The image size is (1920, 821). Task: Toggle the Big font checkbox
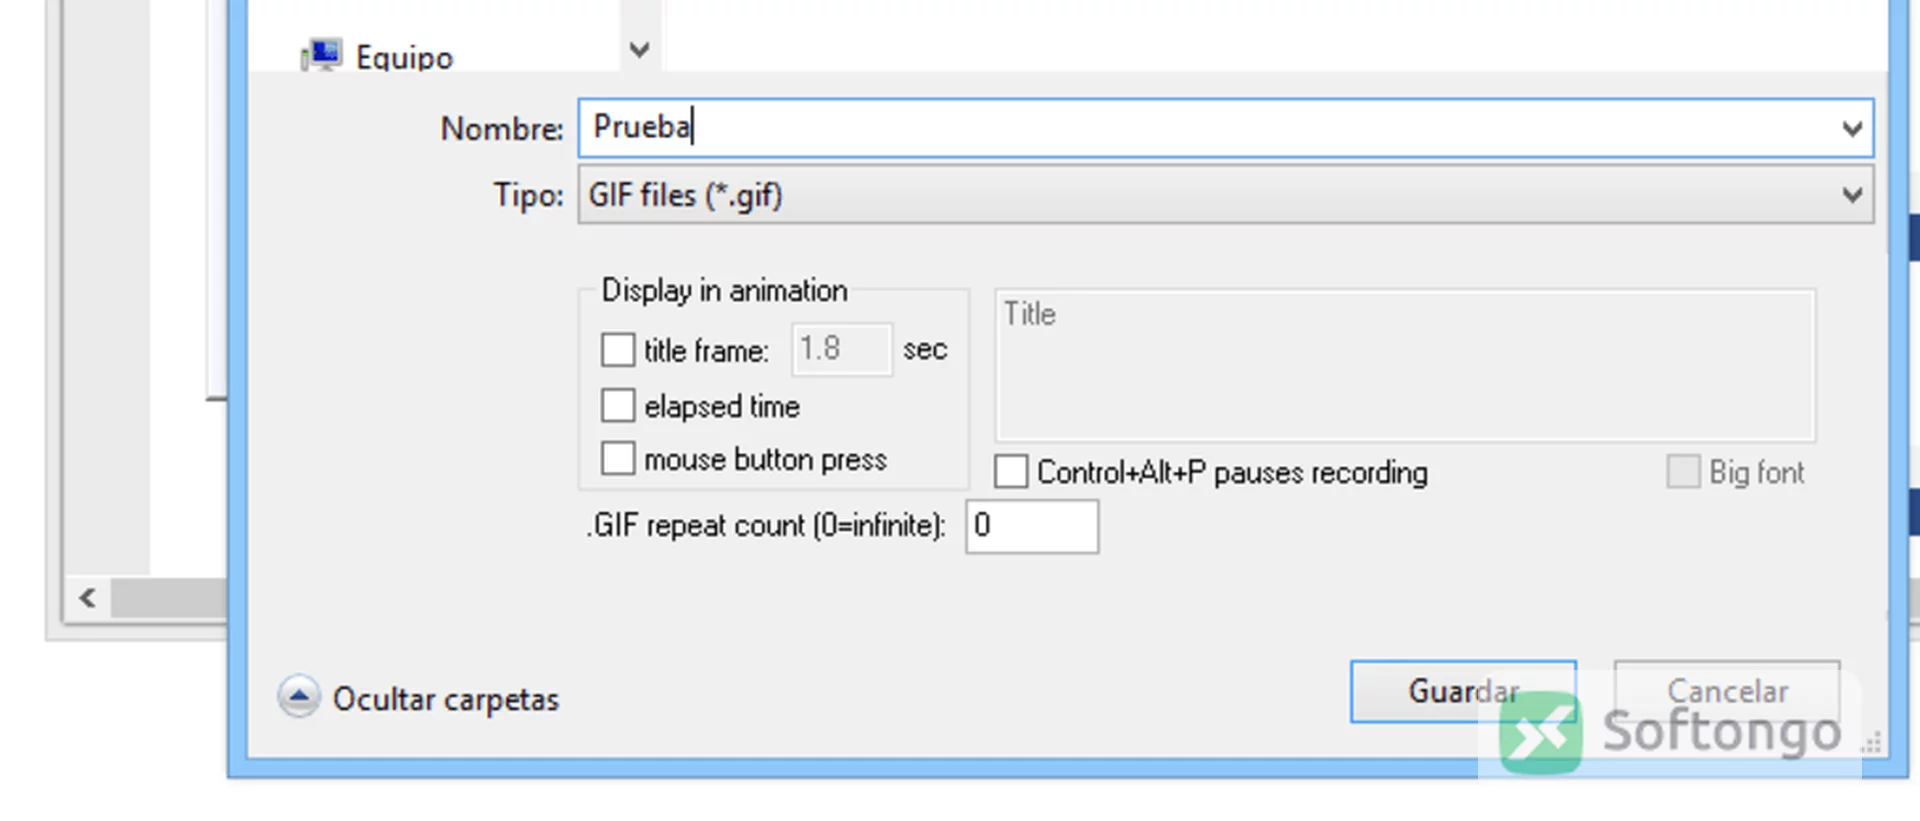1683,472
